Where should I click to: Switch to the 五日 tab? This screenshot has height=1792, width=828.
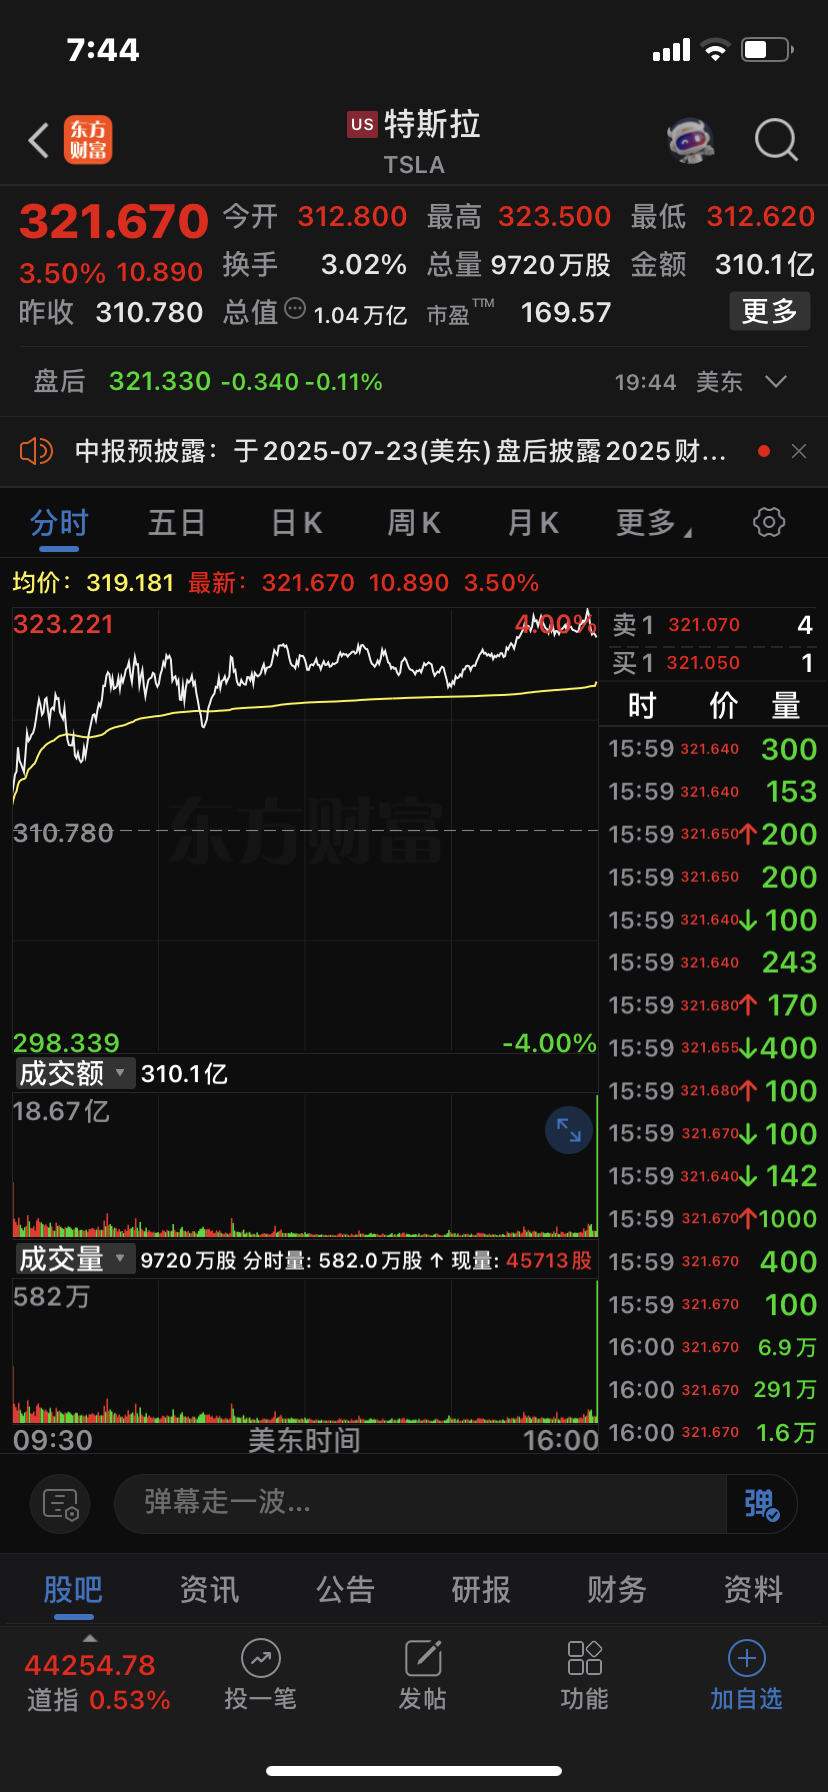[177, 523]
